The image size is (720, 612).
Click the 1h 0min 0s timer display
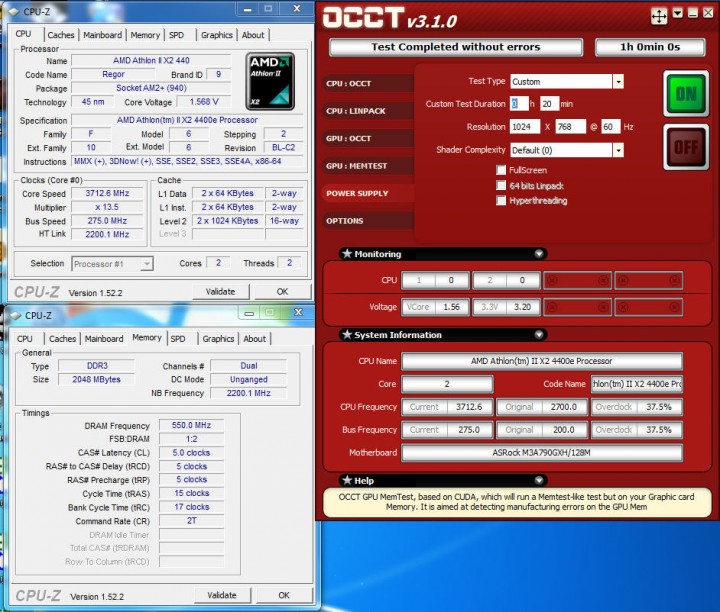coord(650,47)
